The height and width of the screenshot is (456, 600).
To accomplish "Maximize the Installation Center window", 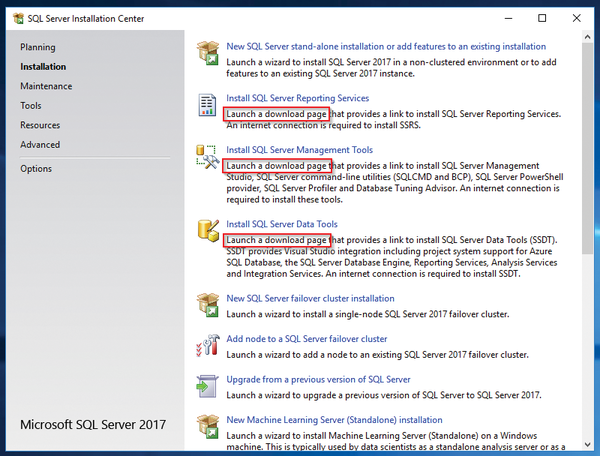I will 542,18.
